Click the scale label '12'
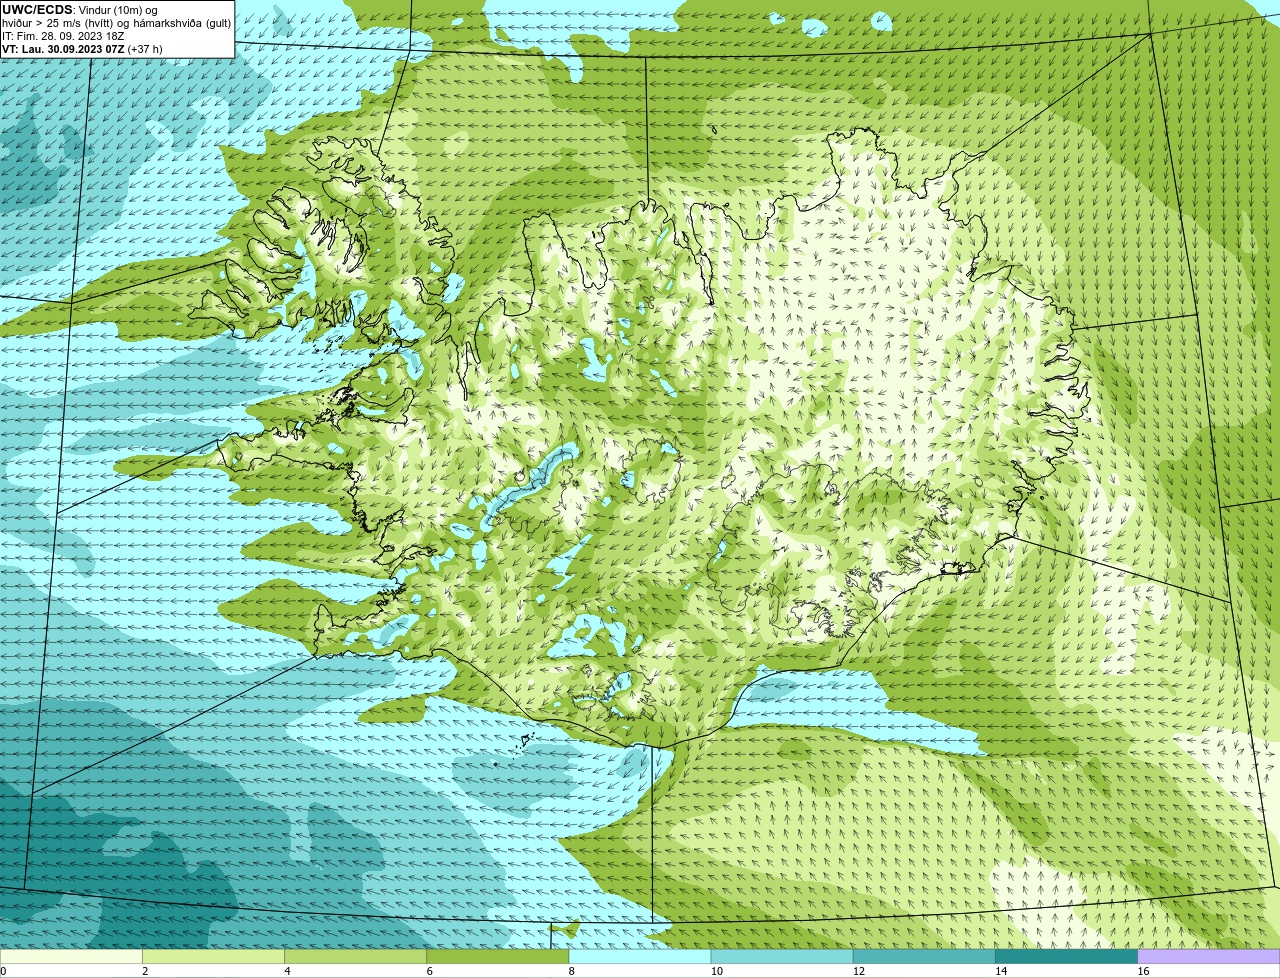1280x978 pixels. (x=858, y=971)
